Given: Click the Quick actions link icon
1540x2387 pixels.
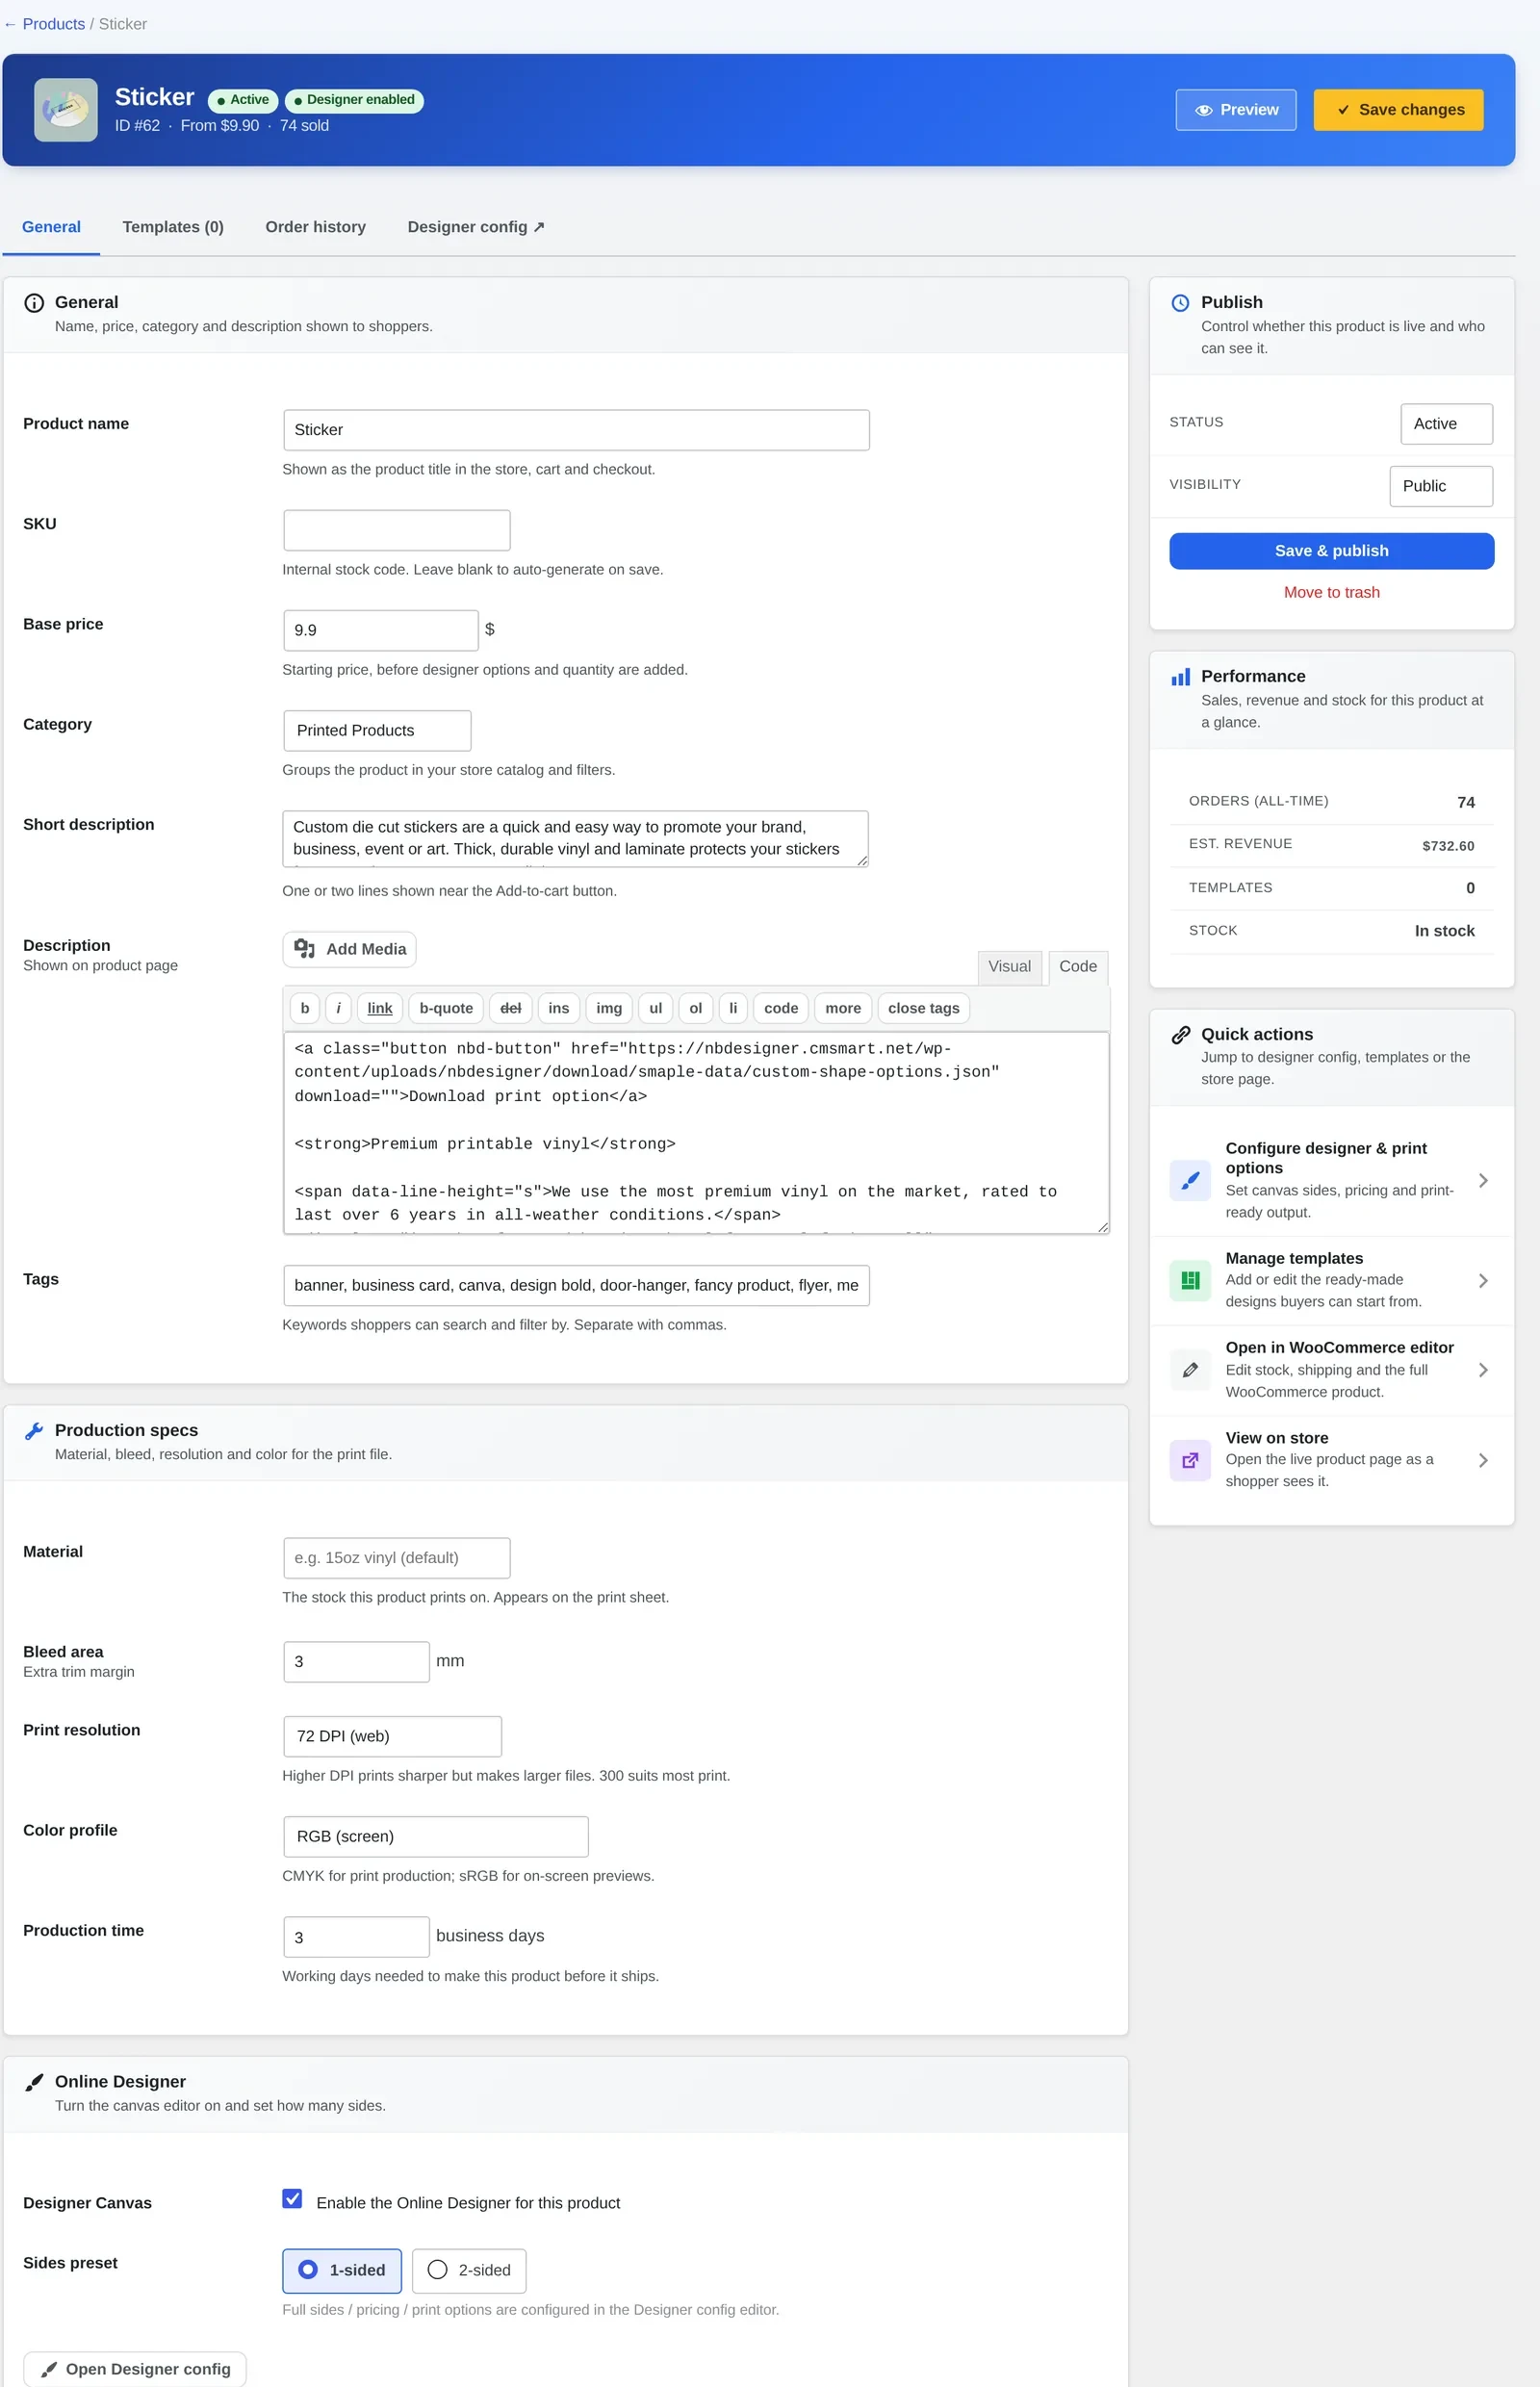Looking at the screenshot, I should coord(1180,1035).
